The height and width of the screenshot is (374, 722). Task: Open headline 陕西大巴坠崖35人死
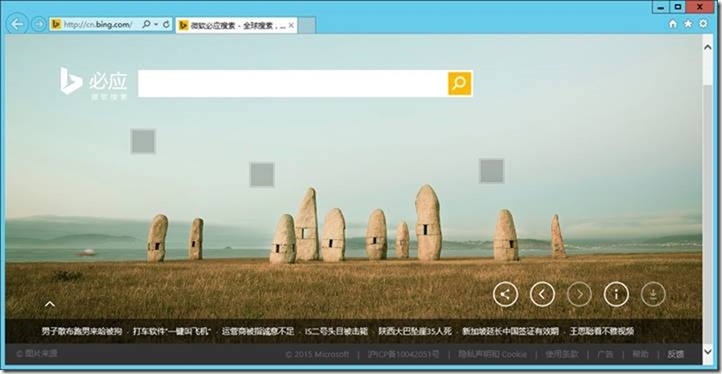click(x=415, y=331)
